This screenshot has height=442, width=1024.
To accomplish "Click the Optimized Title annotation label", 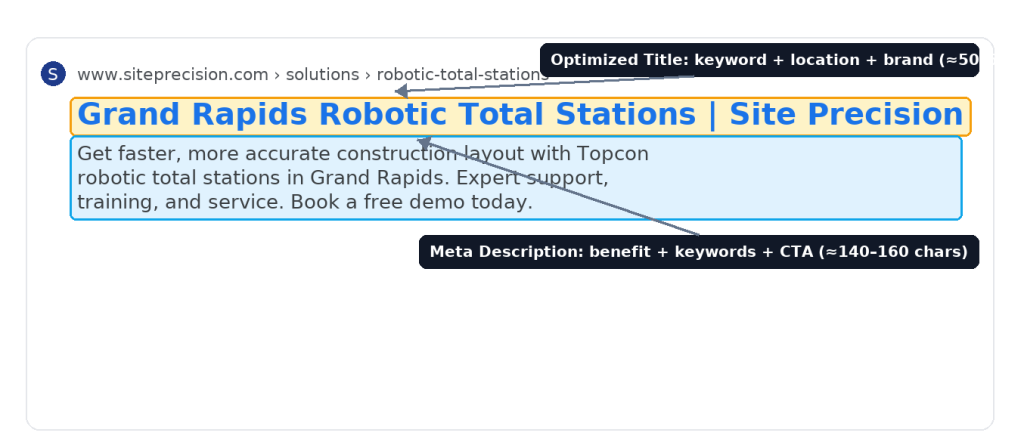I will coord(759,60).
